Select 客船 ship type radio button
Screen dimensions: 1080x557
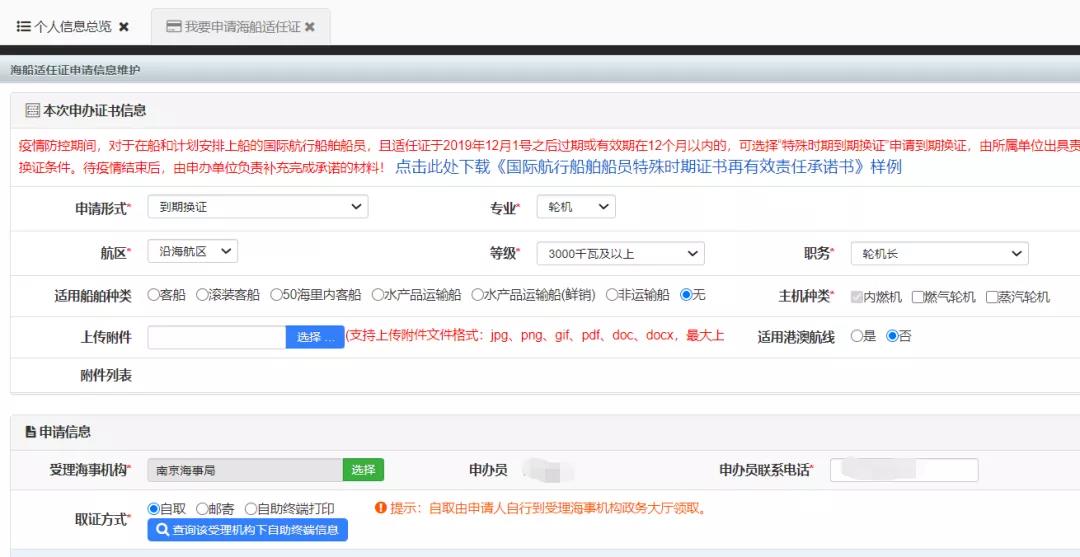tap(154, 295)
